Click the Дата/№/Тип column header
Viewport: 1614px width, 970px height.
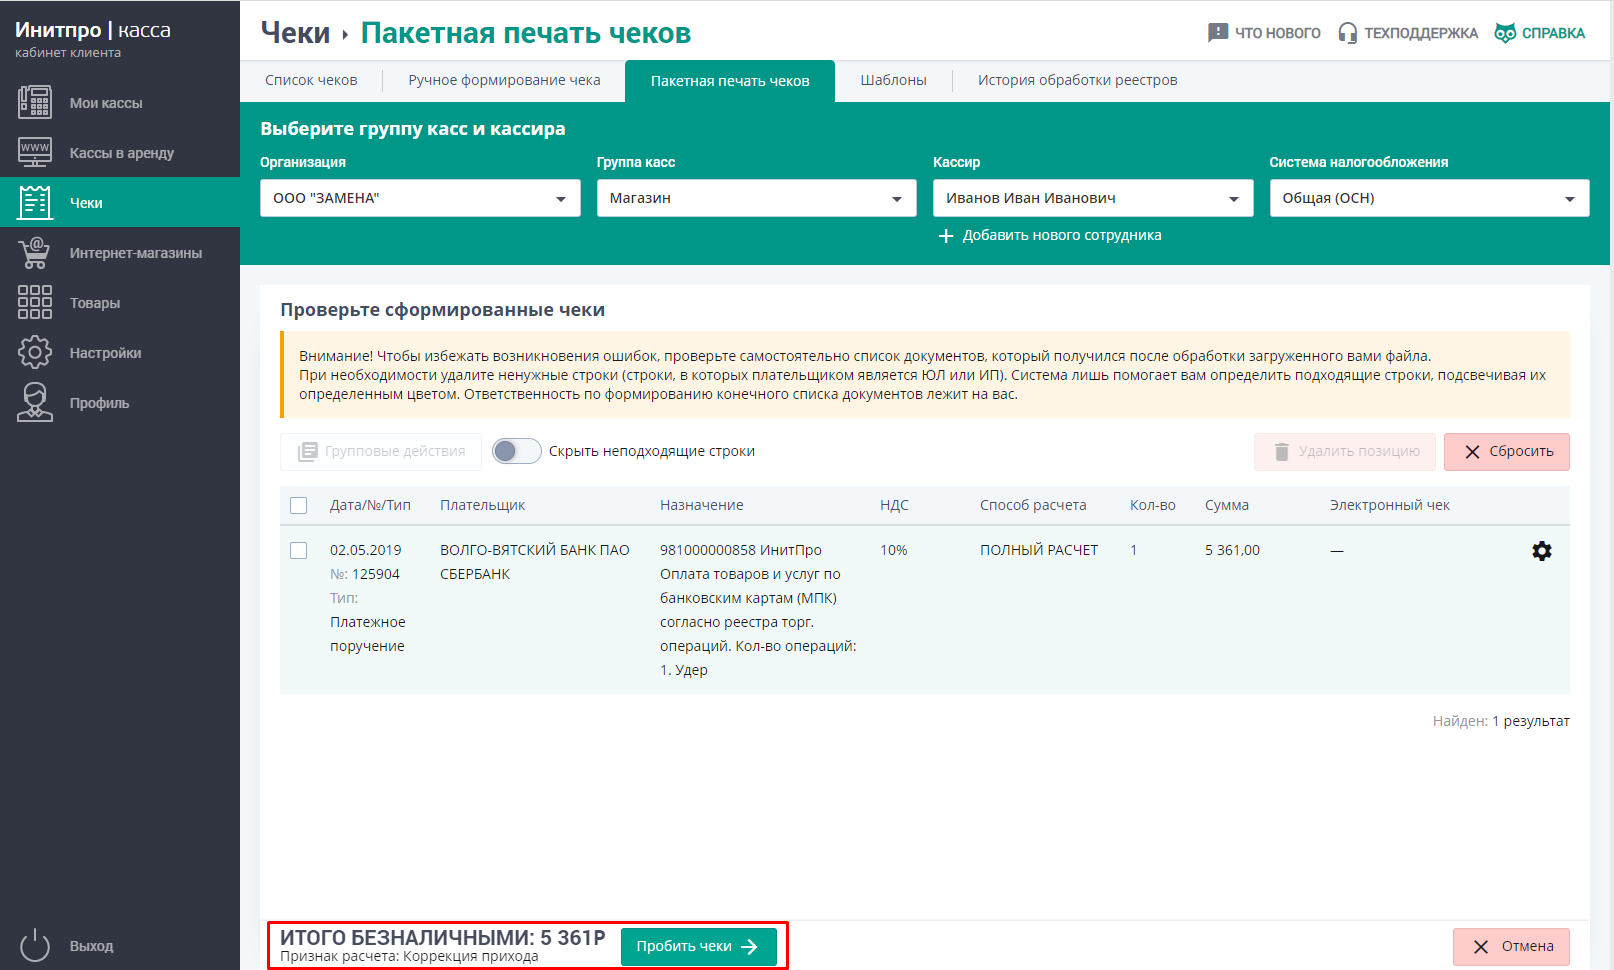pyautogui.click(x=370, y=505)
